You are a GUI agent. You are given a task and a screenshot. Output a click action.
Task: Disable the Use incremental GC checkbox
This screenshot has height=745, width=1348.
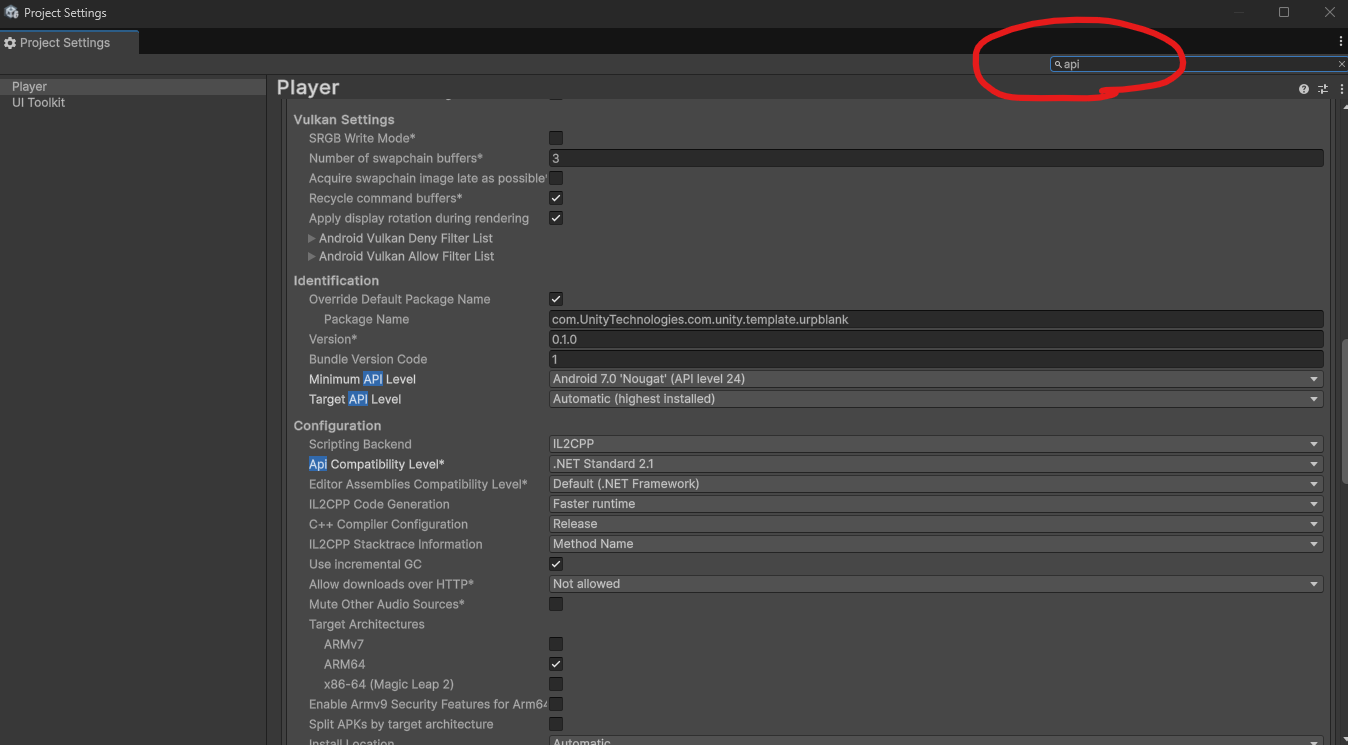pyautogui.click(x=556, y=564)
